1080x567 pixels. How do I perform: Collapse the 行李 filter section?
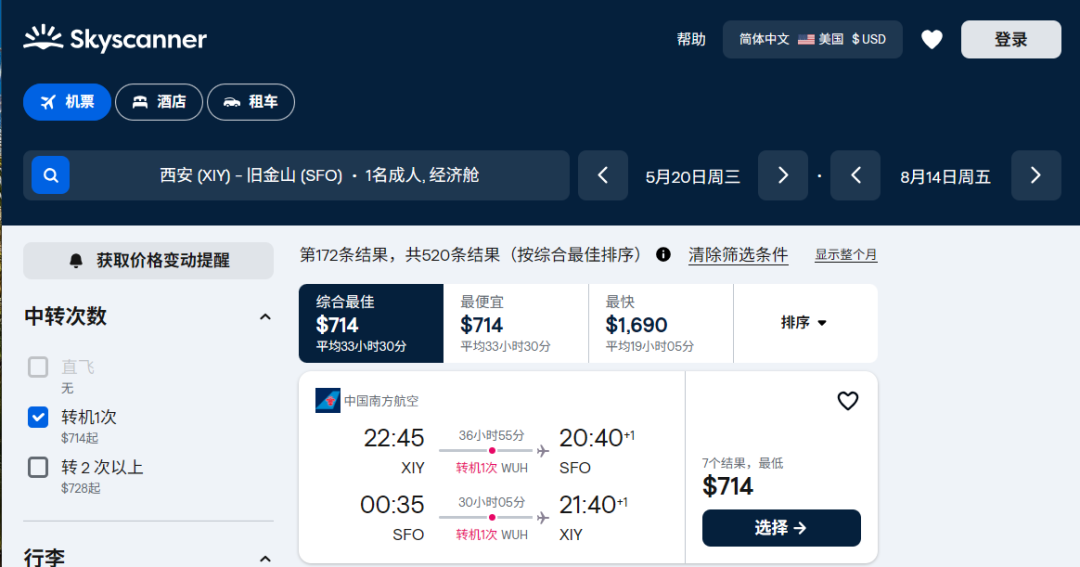point(265,558)
